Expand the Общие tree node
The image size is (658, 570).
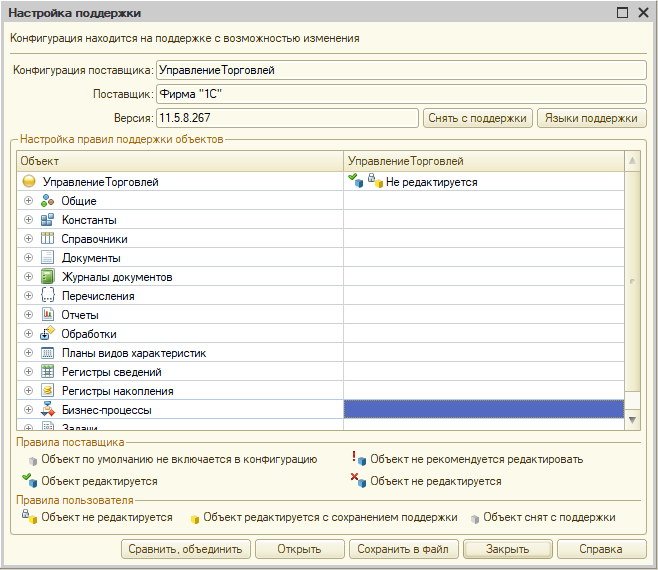(x=29, y=201)
